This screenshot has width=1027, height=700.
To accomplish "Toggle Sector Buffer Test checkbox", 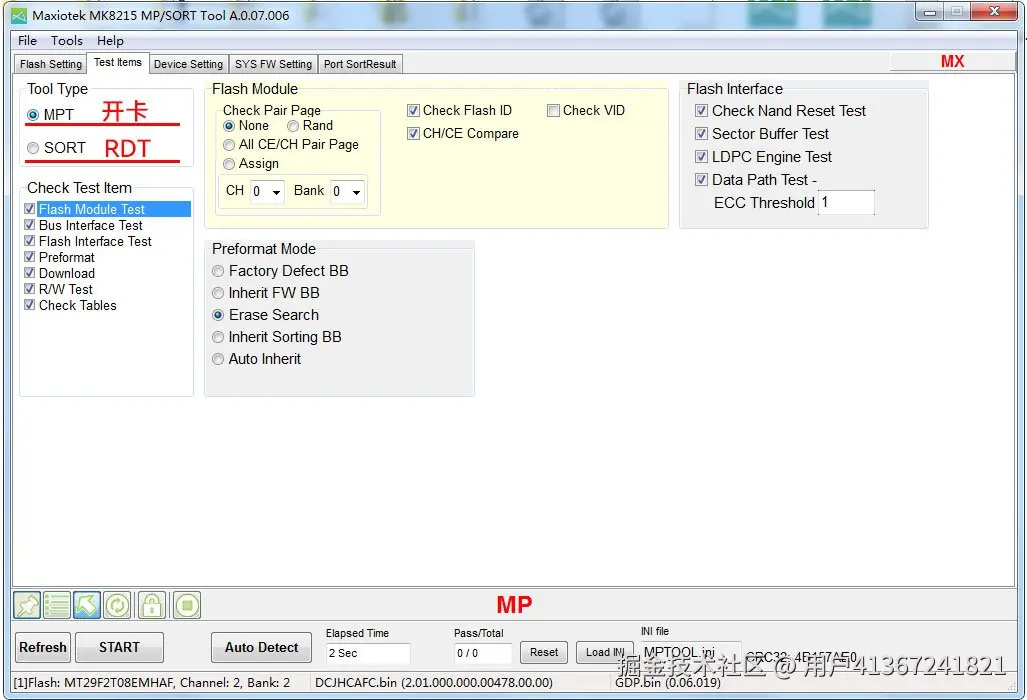I will [x=701, y=134].
